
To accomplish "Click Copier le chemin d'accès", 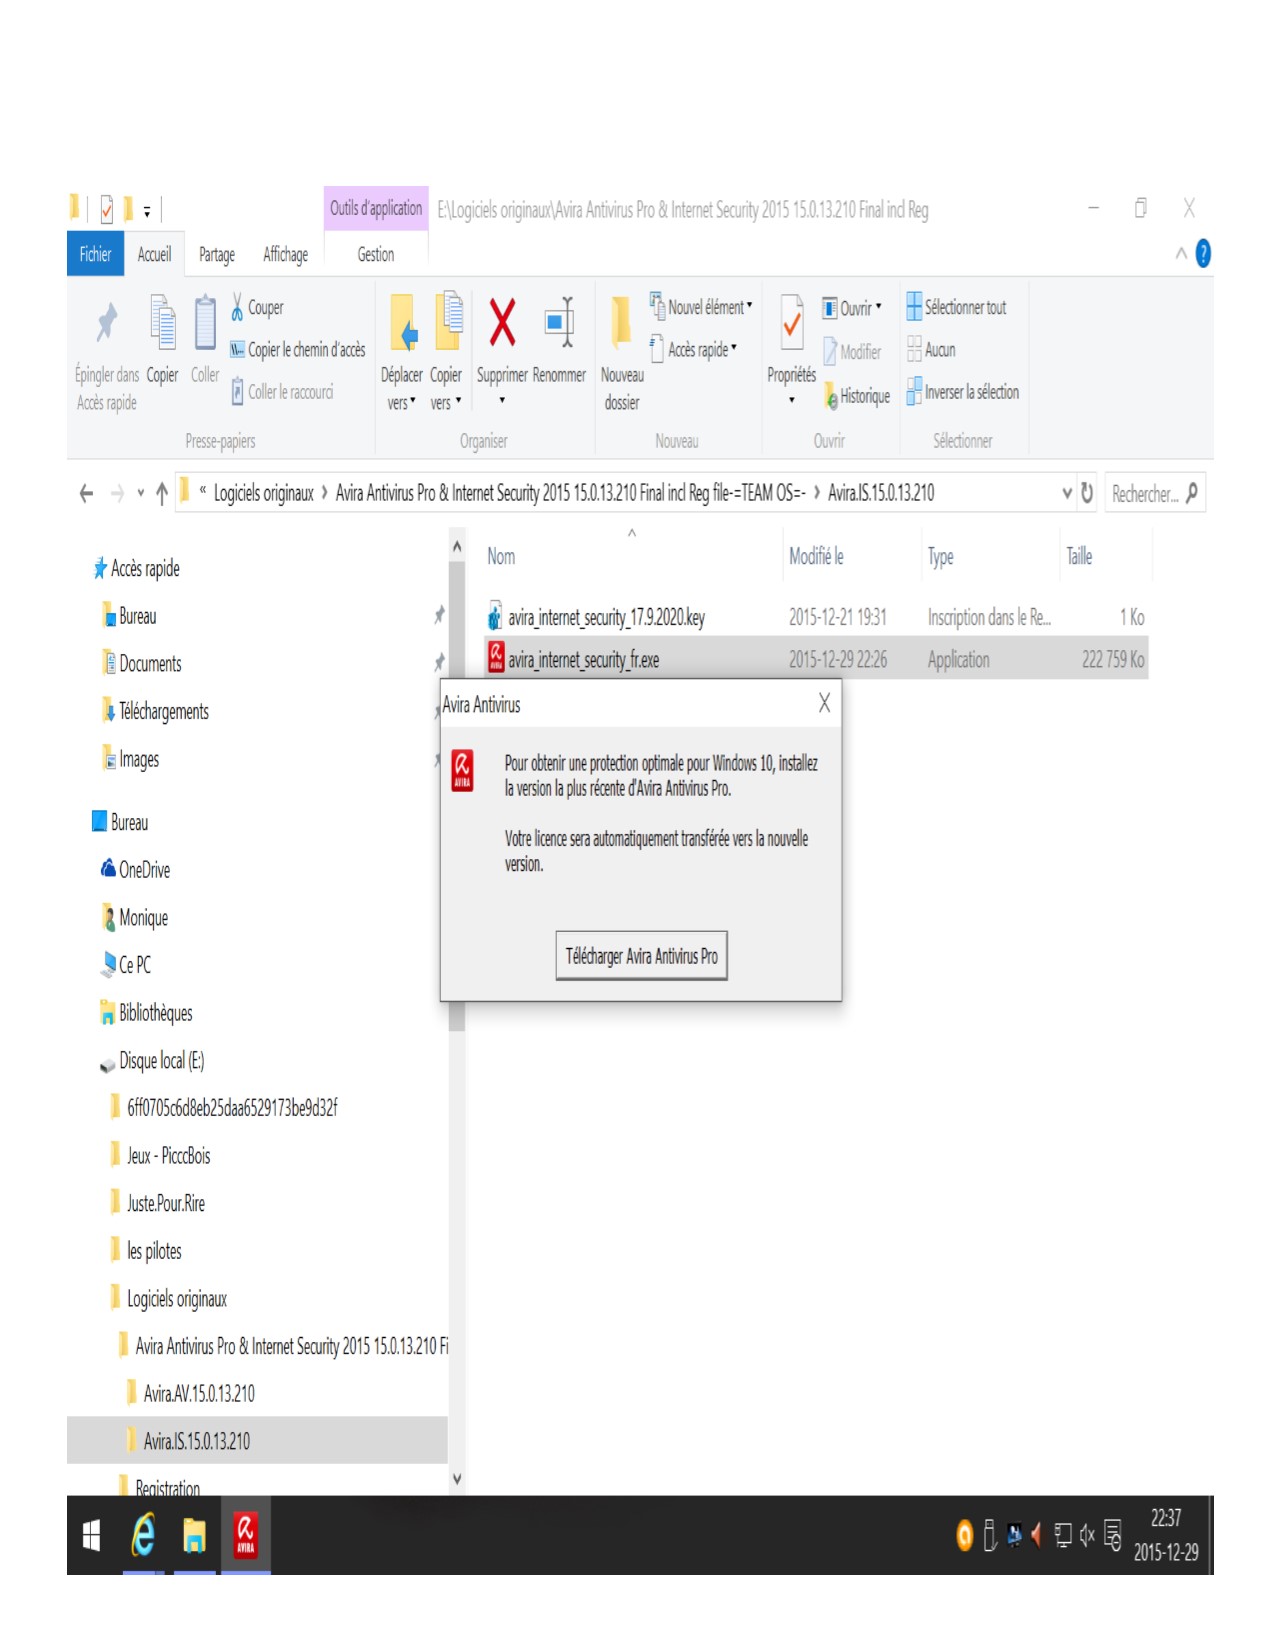I will coord(297,350).
